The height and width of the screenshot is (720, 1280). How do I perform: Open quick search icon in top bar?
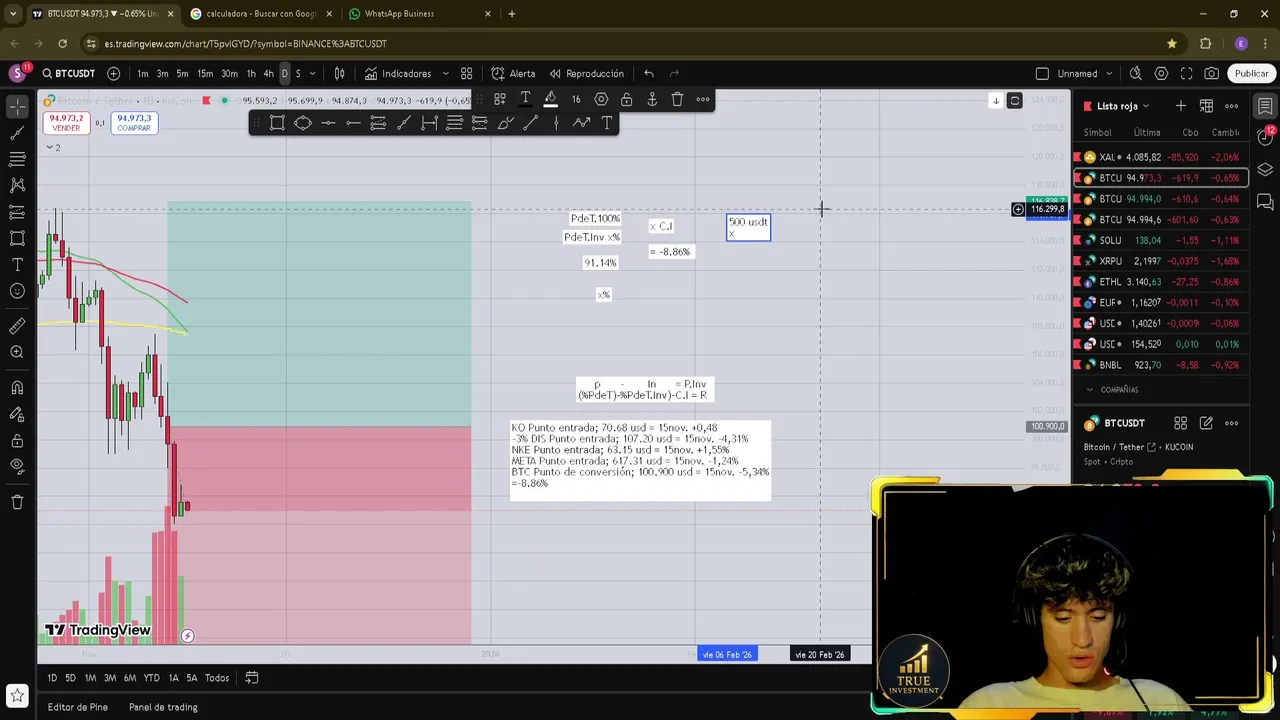pos(1135,73)
